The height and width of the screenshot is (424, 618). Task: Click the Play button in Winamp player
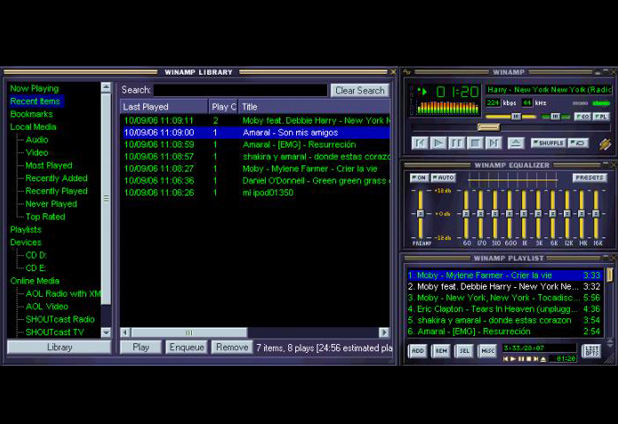[x=439, y=143]
